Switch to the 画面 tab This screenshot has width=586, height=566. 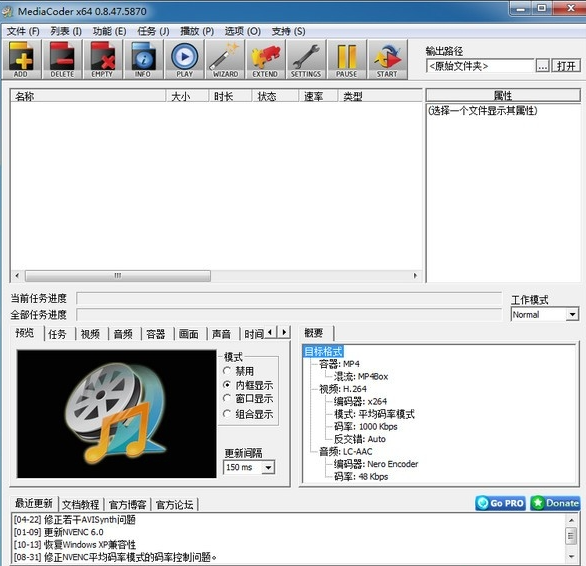pos(188,334)
